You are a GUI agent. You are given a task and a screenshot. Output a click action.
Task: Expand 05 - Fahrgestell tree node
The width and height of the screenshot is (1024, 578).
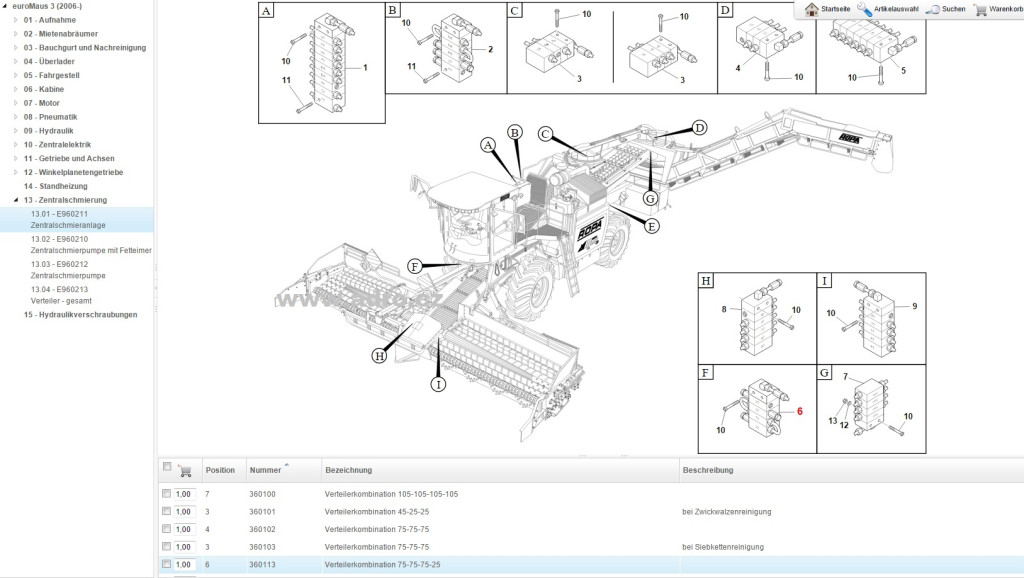click(x=16, y=75)
